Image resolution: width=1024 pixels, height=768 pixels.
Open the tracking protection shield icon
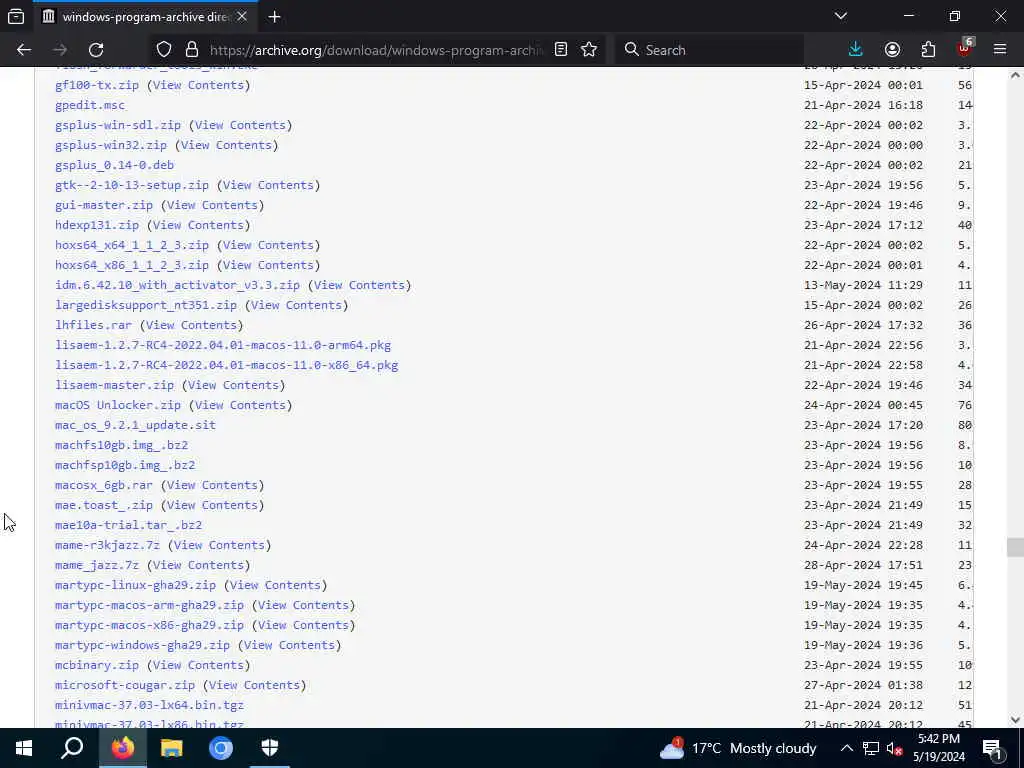(164, 50)
